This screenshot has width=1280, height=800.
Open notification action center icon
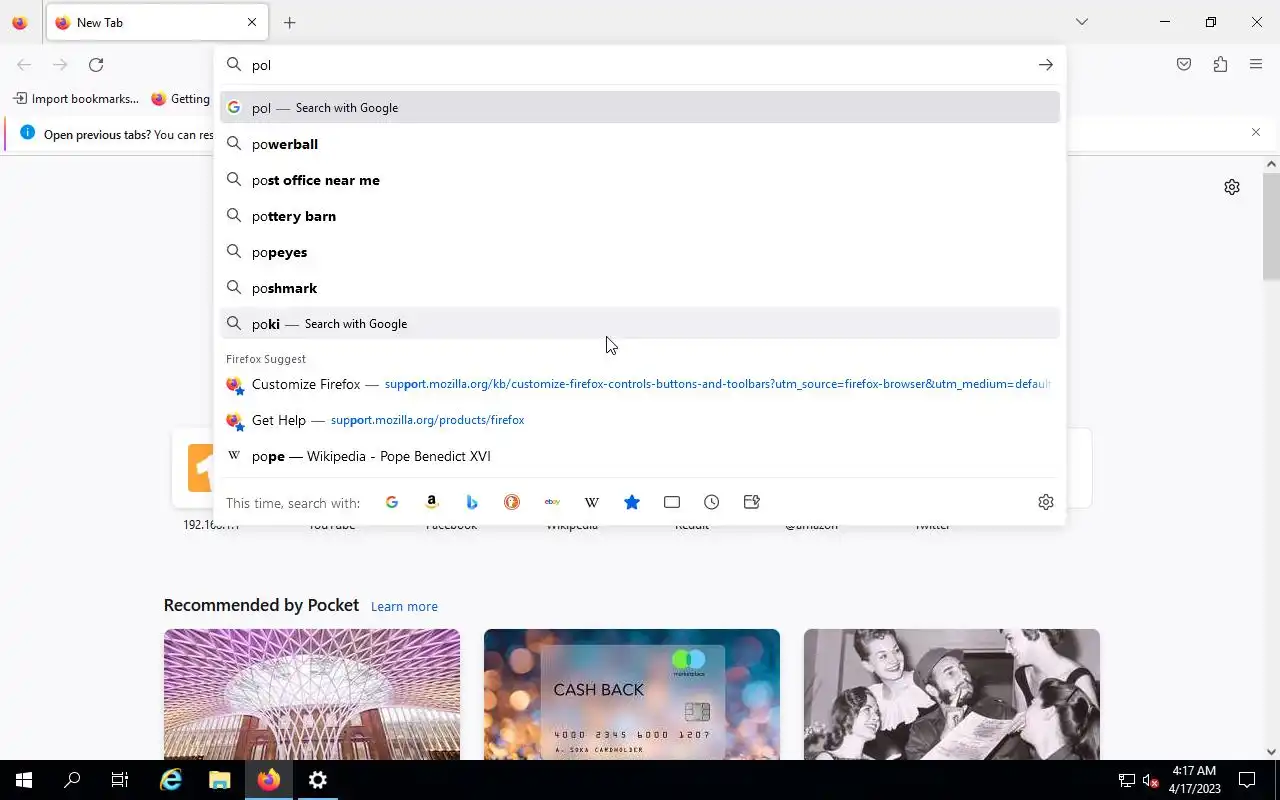(x=1247, y=780)
